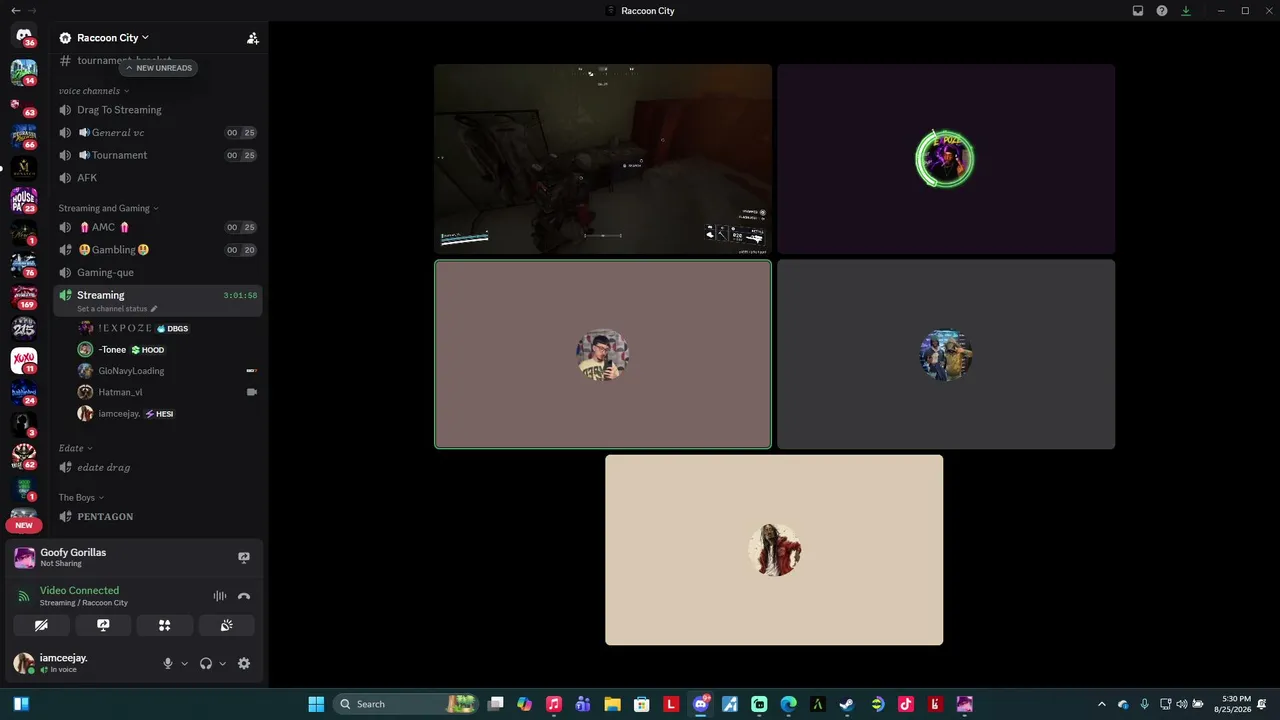Toggle microphone mute in user panel

168,663
